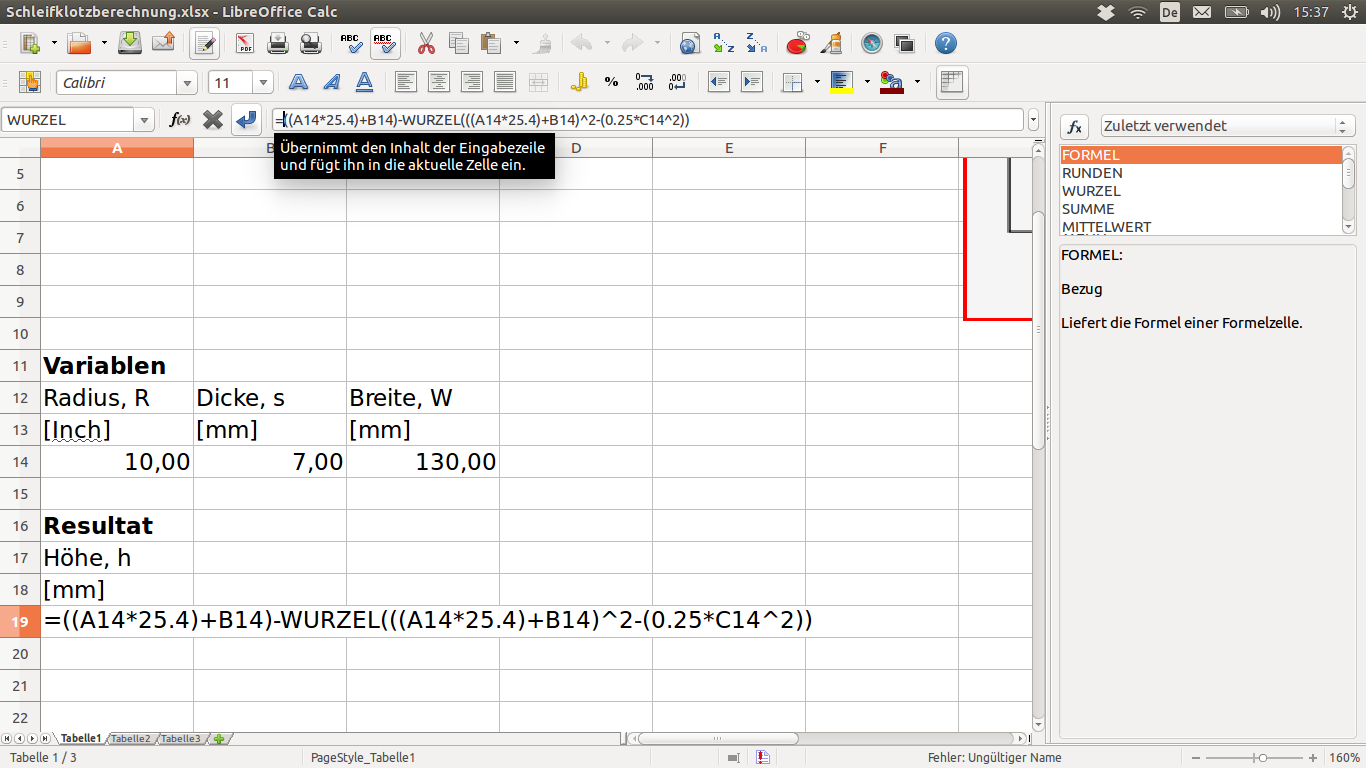The image size is (1366, 768).
Task: Paste from clipboard icon
Action: tap(491, 44)
